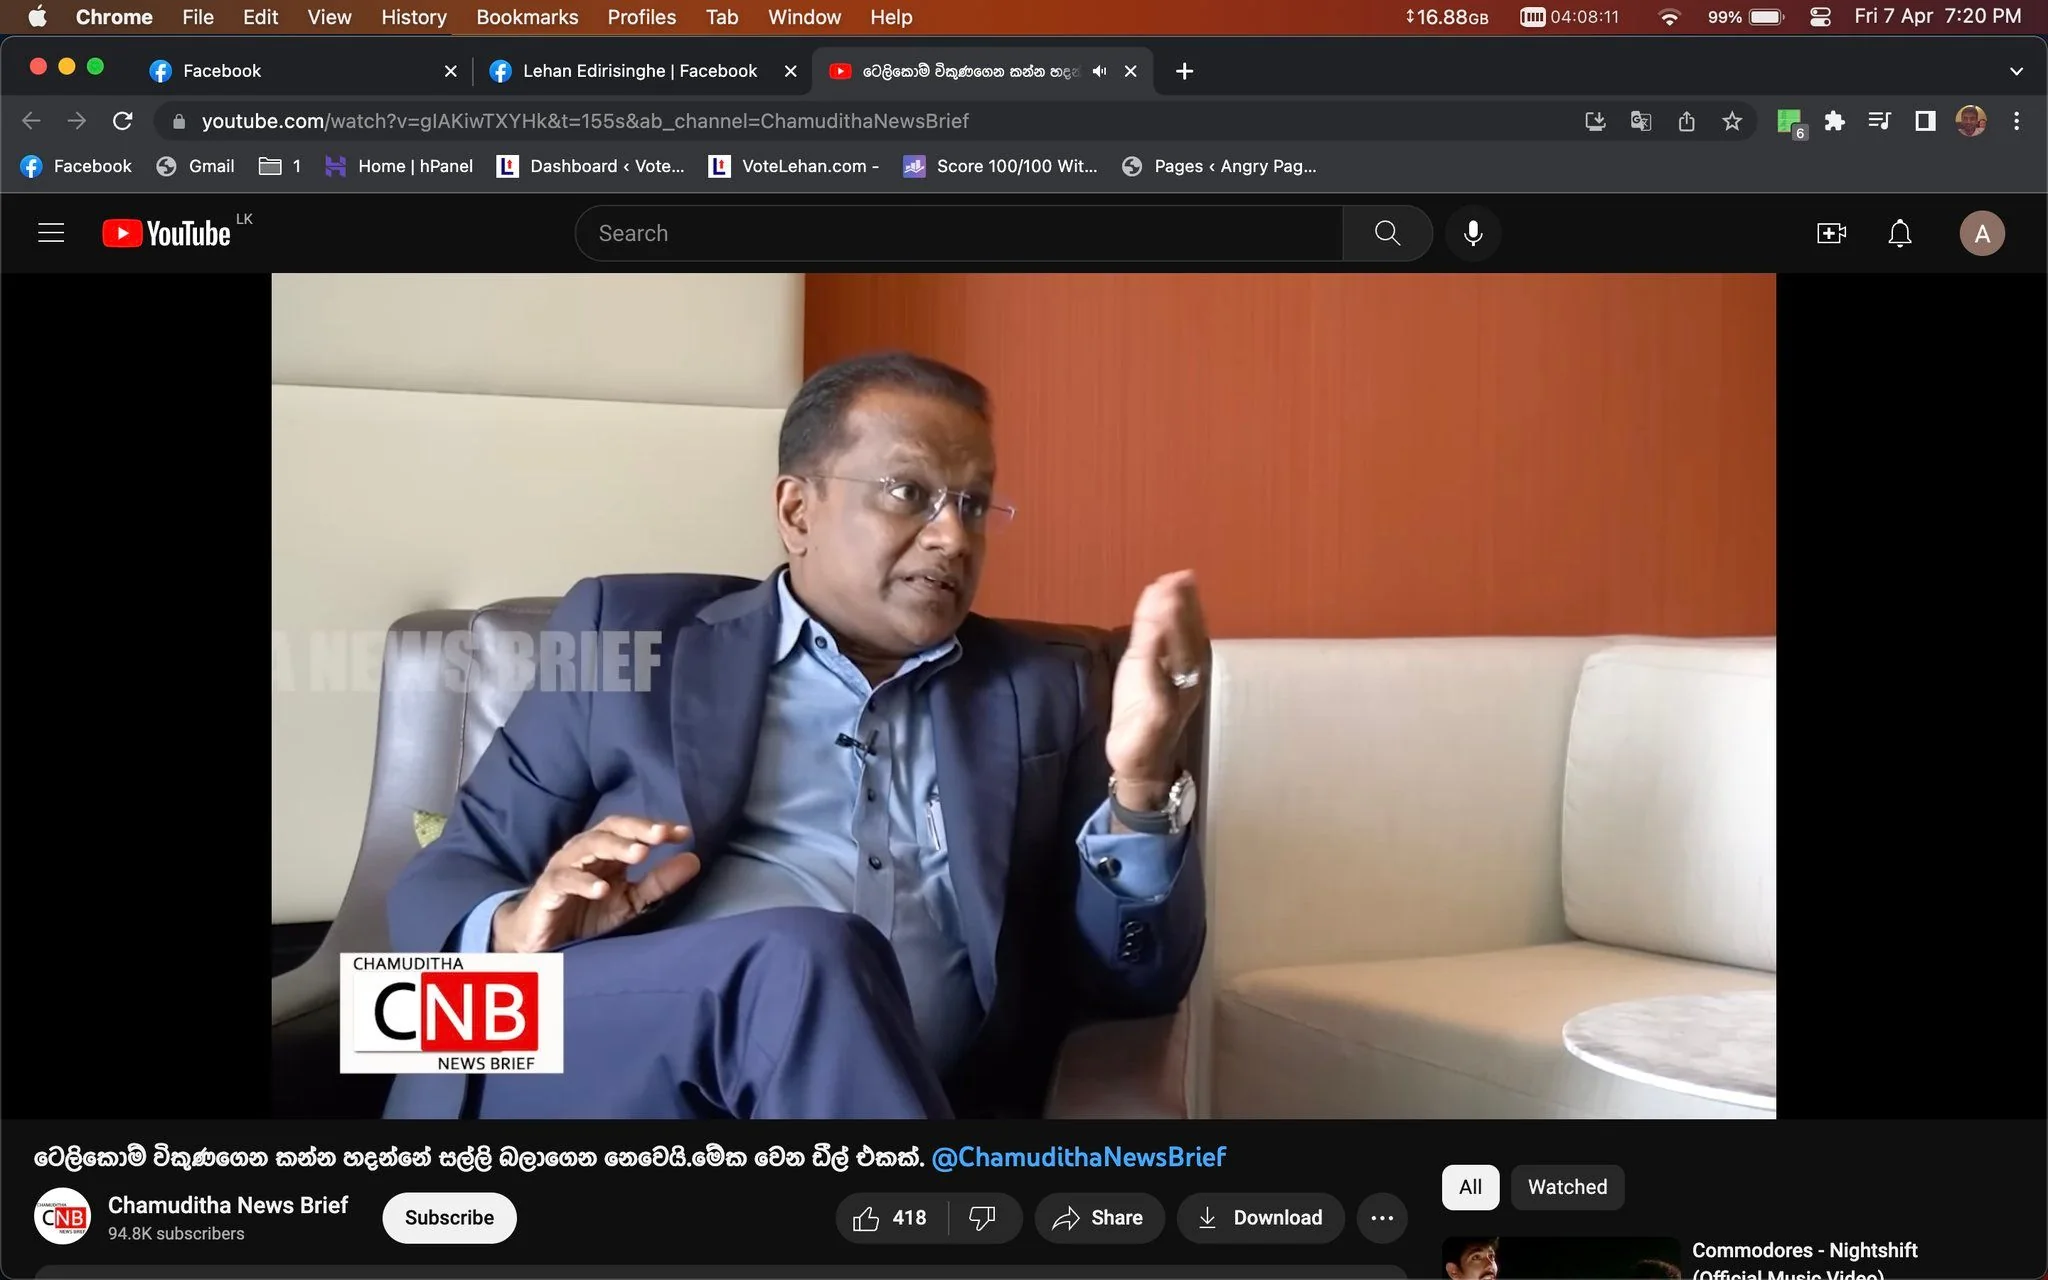Screen dimensions: 2048x1280
Task: Click the video player to pause
Action: pyautogui.click(x=1023, y=696)
